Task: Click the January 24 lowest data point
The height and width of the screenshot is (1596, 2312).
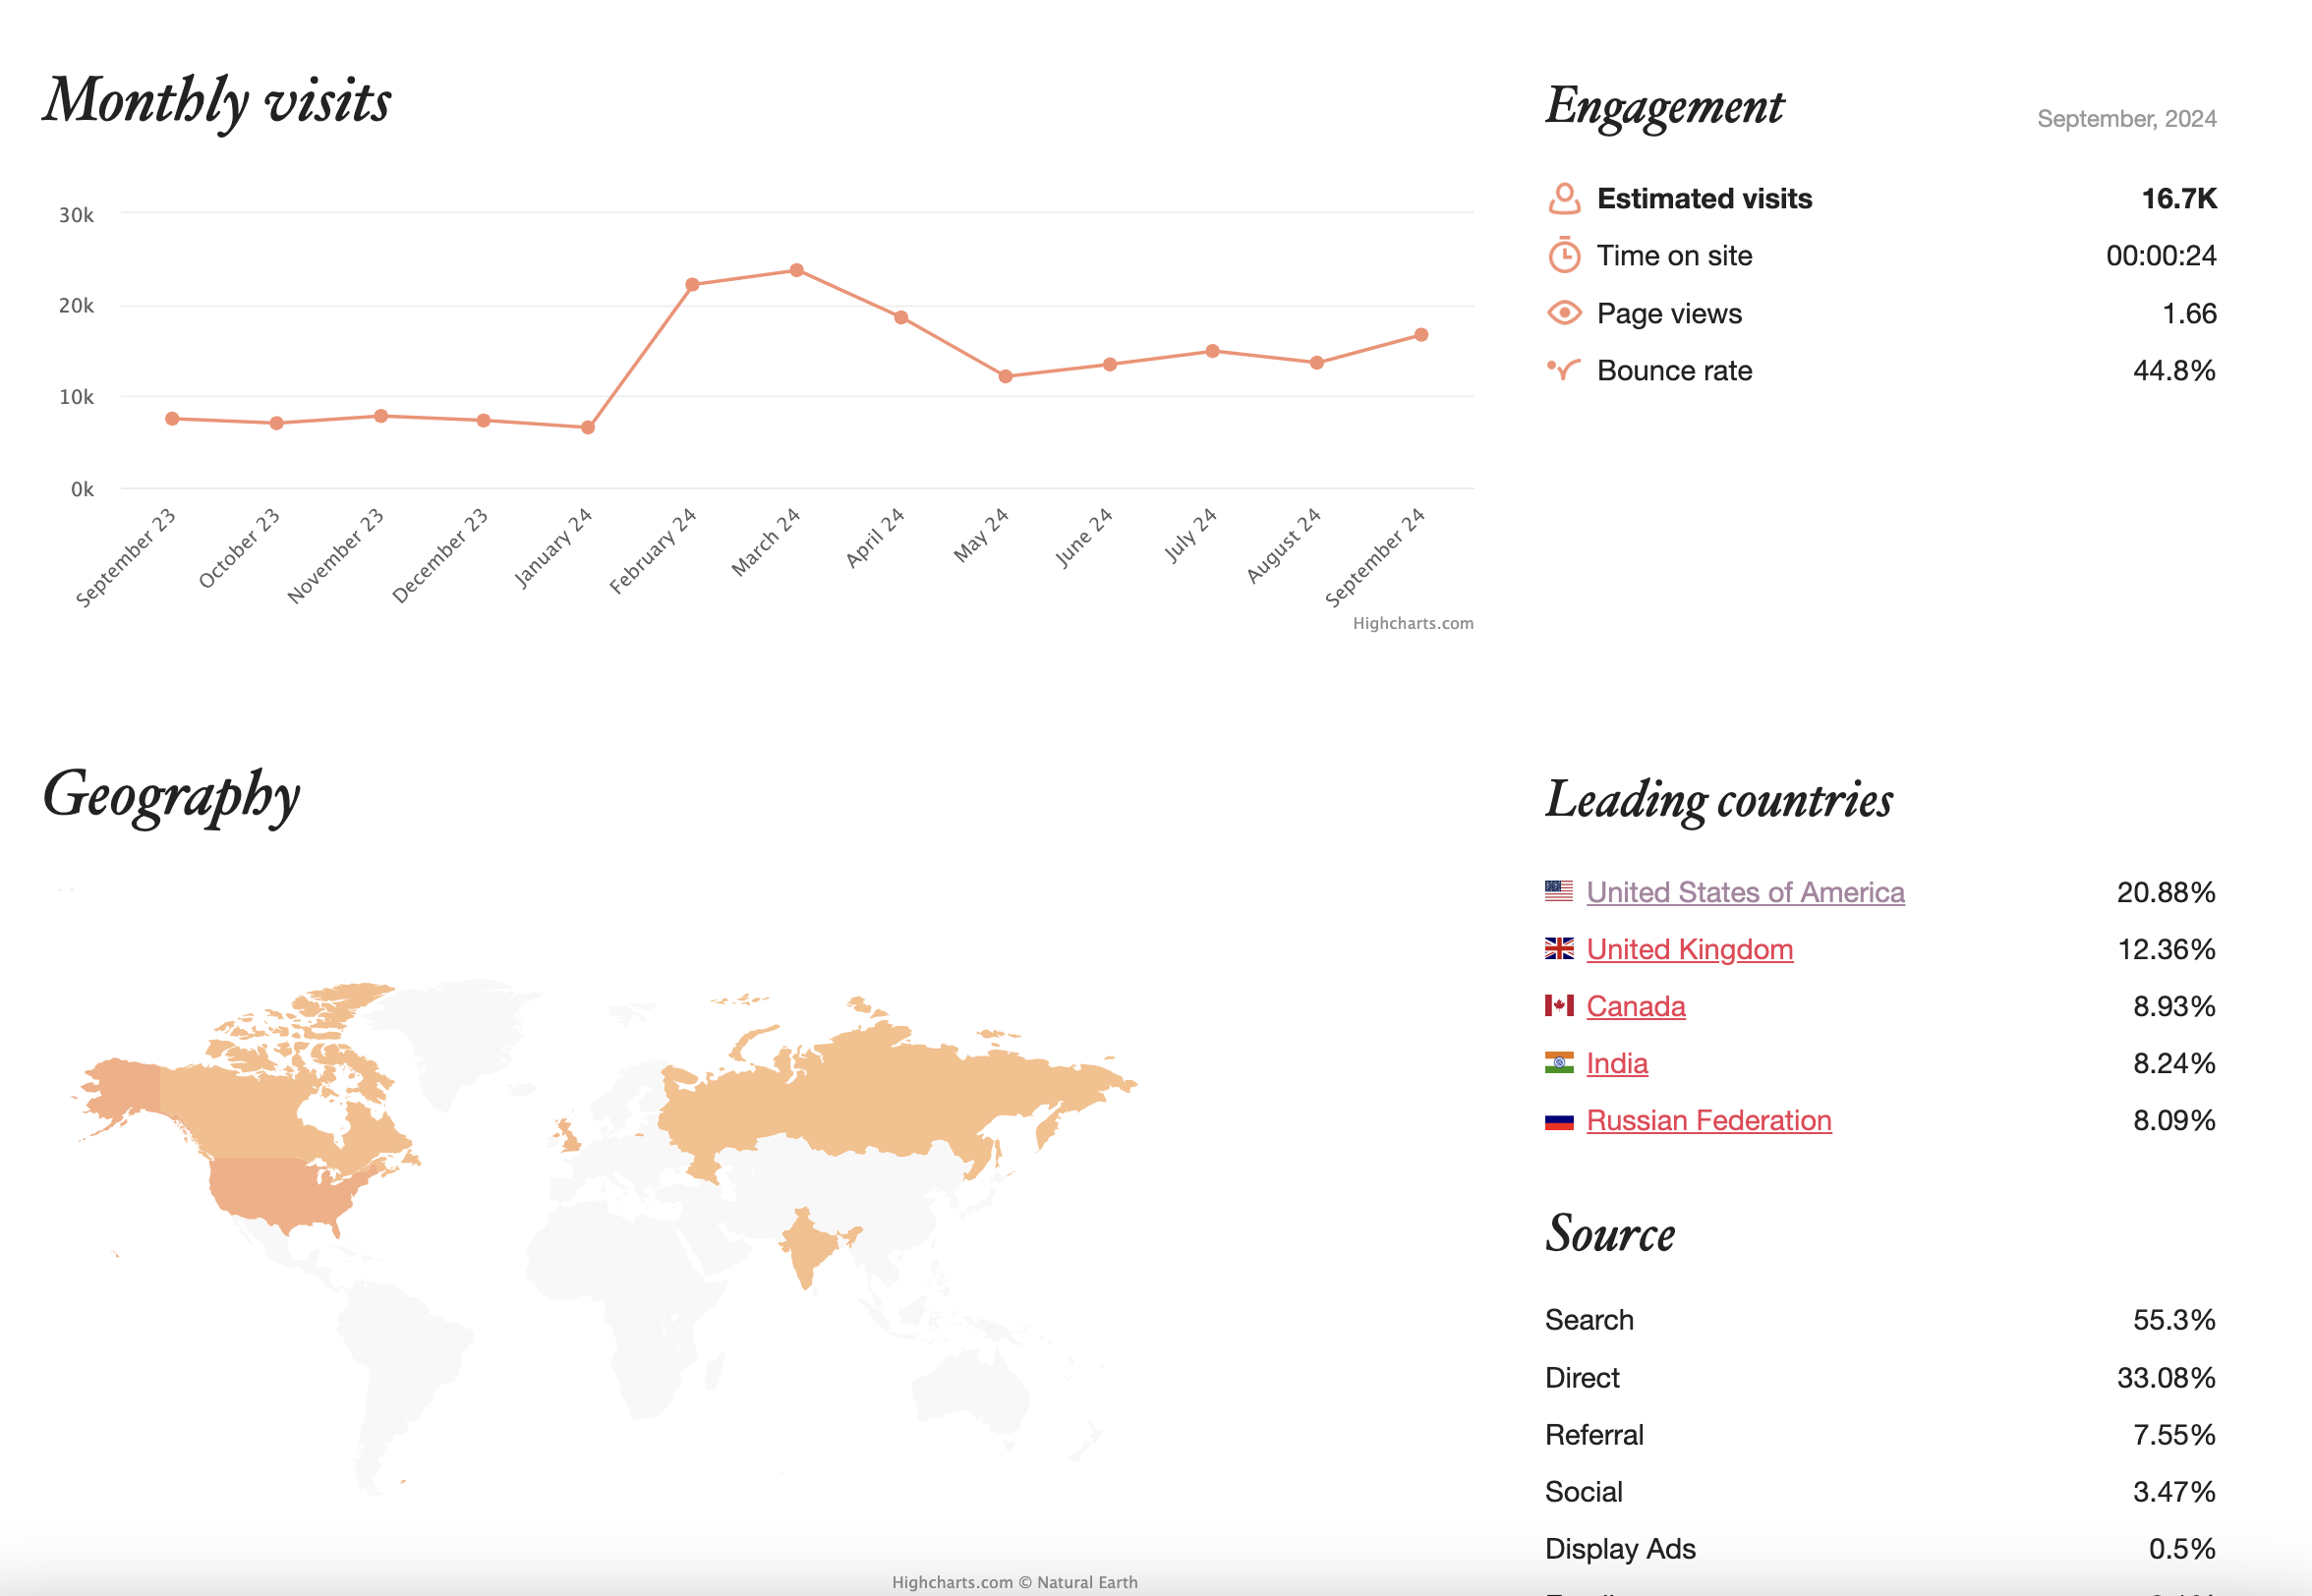Action: coord(588,428)
